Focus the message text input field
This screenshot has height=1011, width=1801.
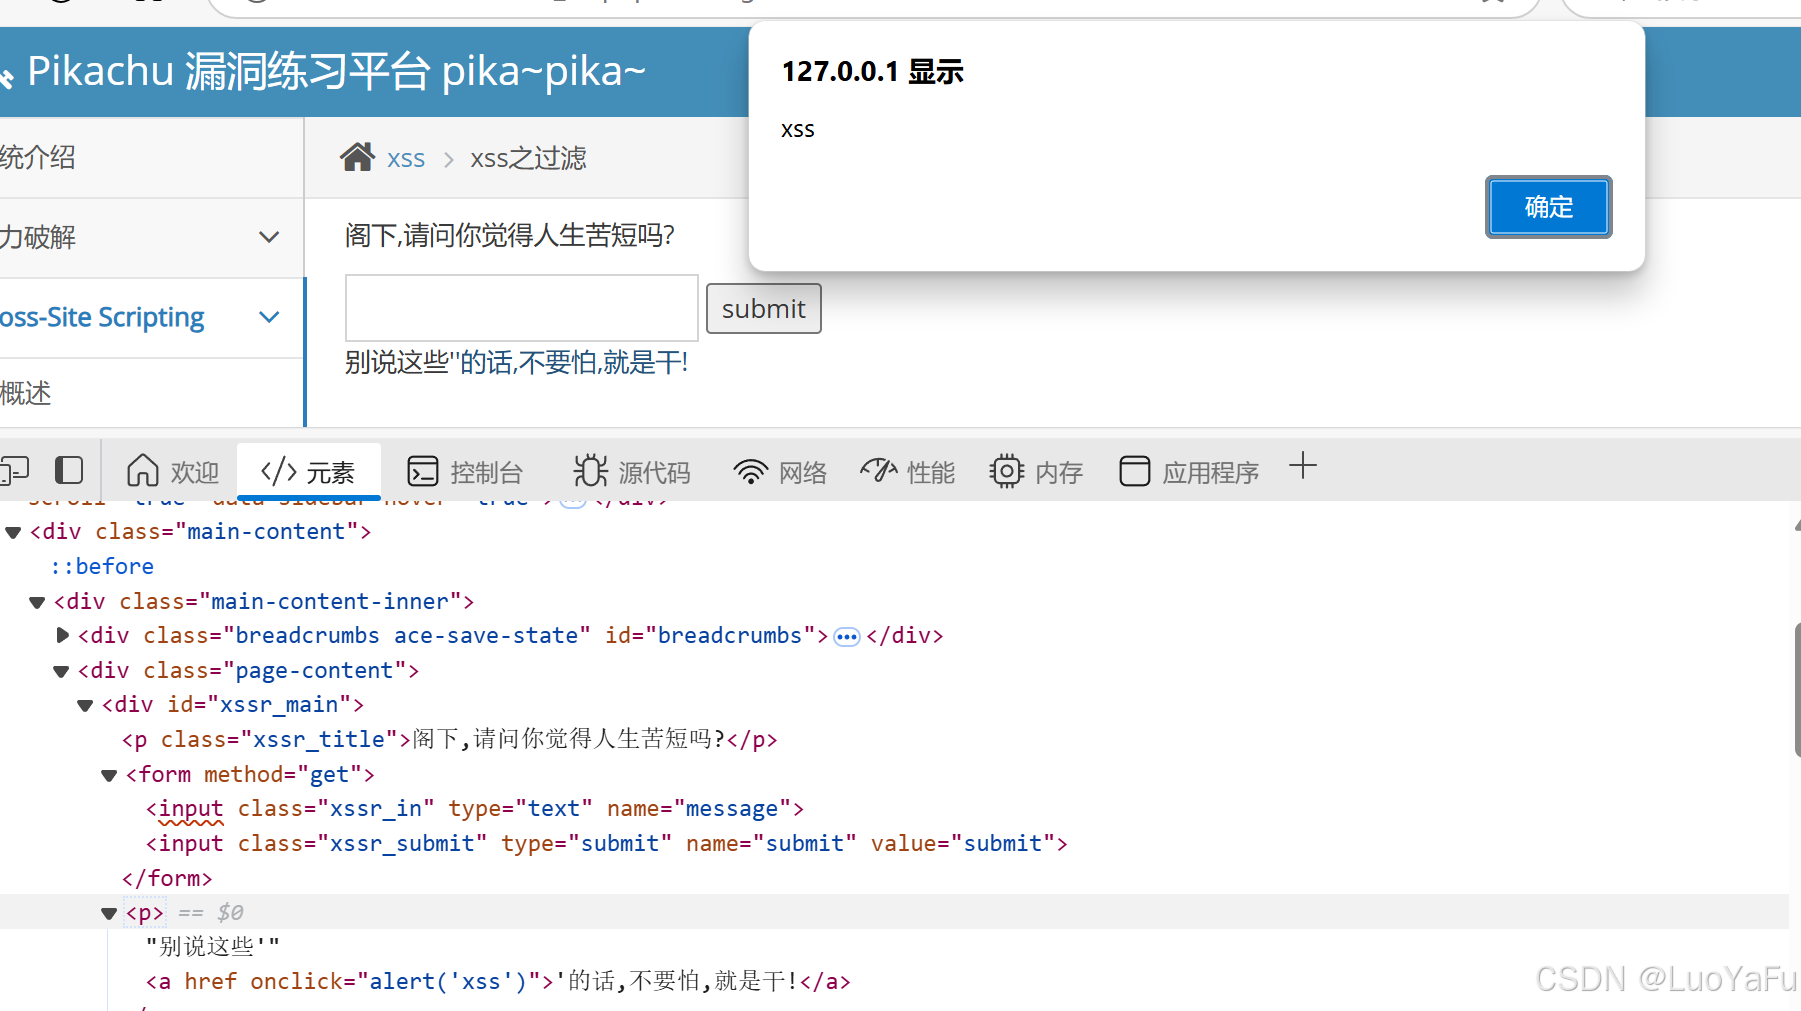521,308
